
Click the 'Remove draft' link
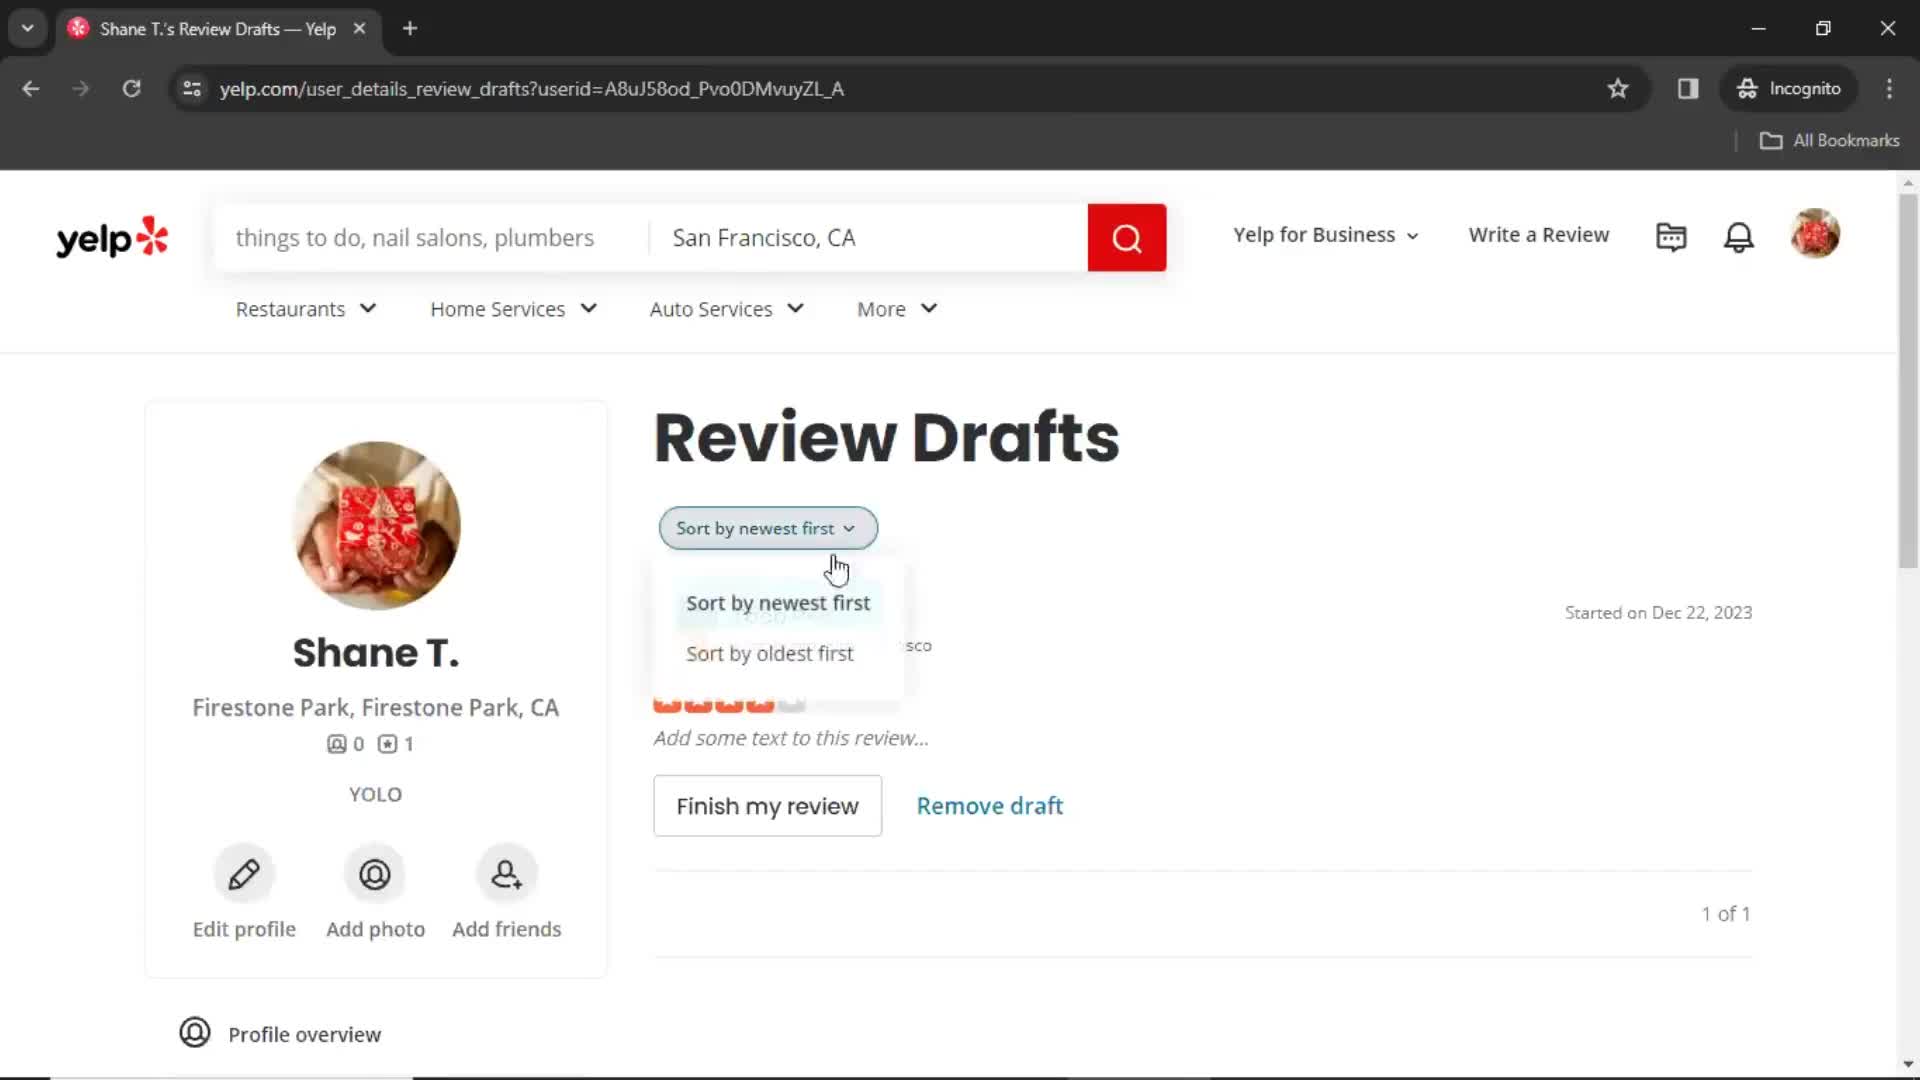tap(989, 806)
